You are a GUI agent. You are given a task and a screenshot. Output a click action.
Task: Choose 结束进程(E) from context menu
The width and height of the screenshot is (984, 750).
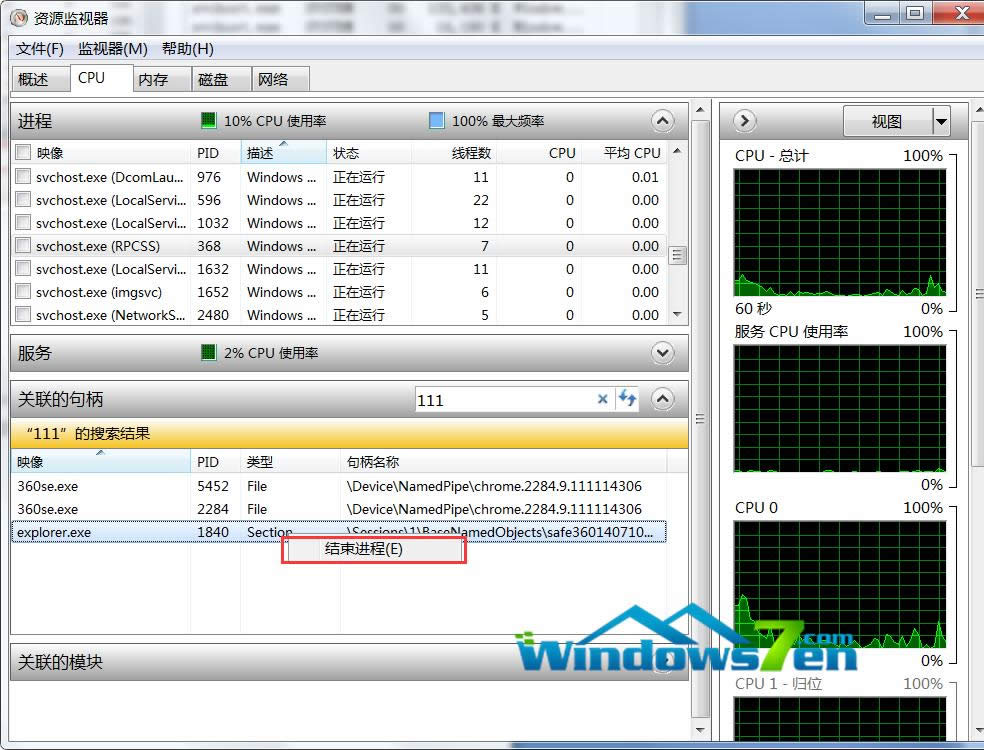(x=364, y=549)
